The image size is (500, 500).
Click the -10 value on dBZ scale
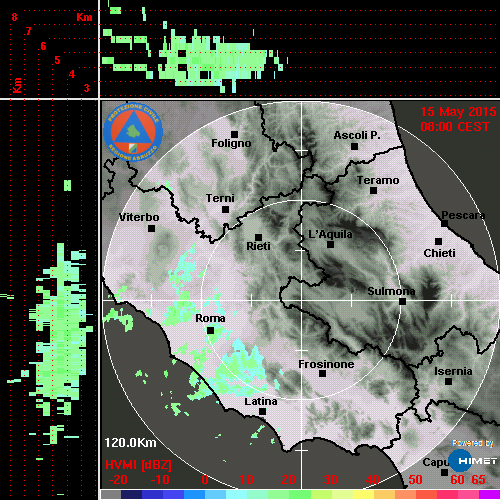(x=160, y=480)
